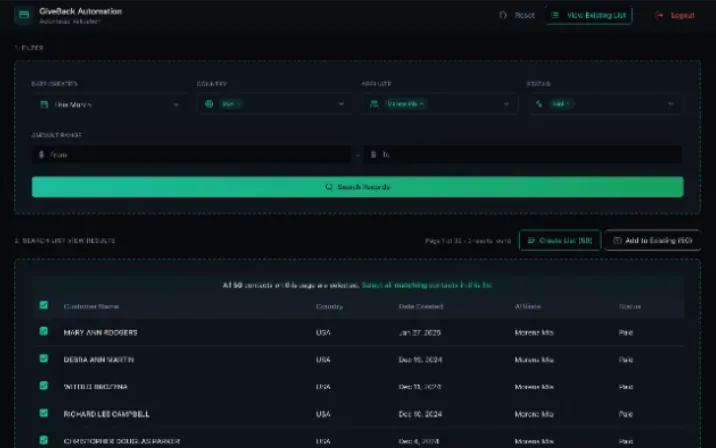The image size is (716, 448).
Task: Click the name MARY ANN RODGERS
Action: click(100, 332)
